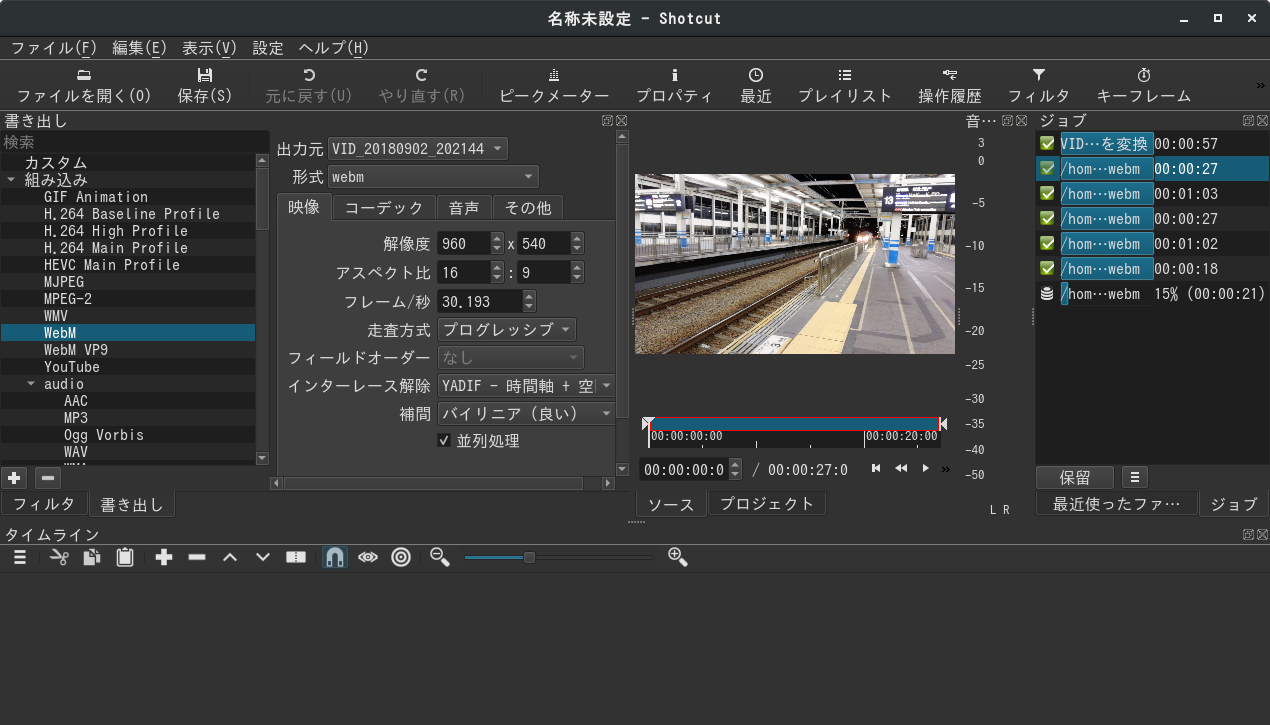
Task: Click the ソース player tab
Action: pyautogui.click(x=671, y=504)
